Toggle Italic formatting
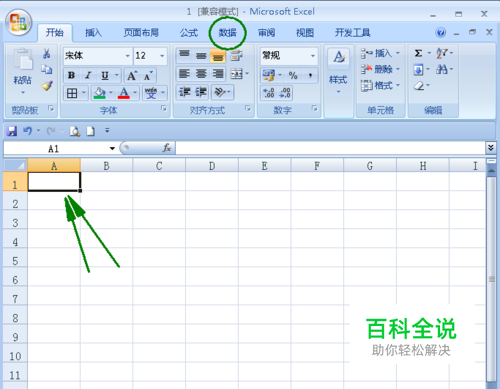Viewport: 500px width, 389px height. pos(88,75)
